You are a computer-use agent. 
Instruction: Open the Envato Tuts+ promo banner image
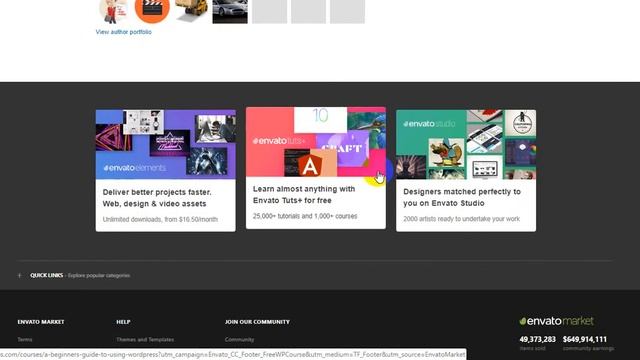pos(316,142)
